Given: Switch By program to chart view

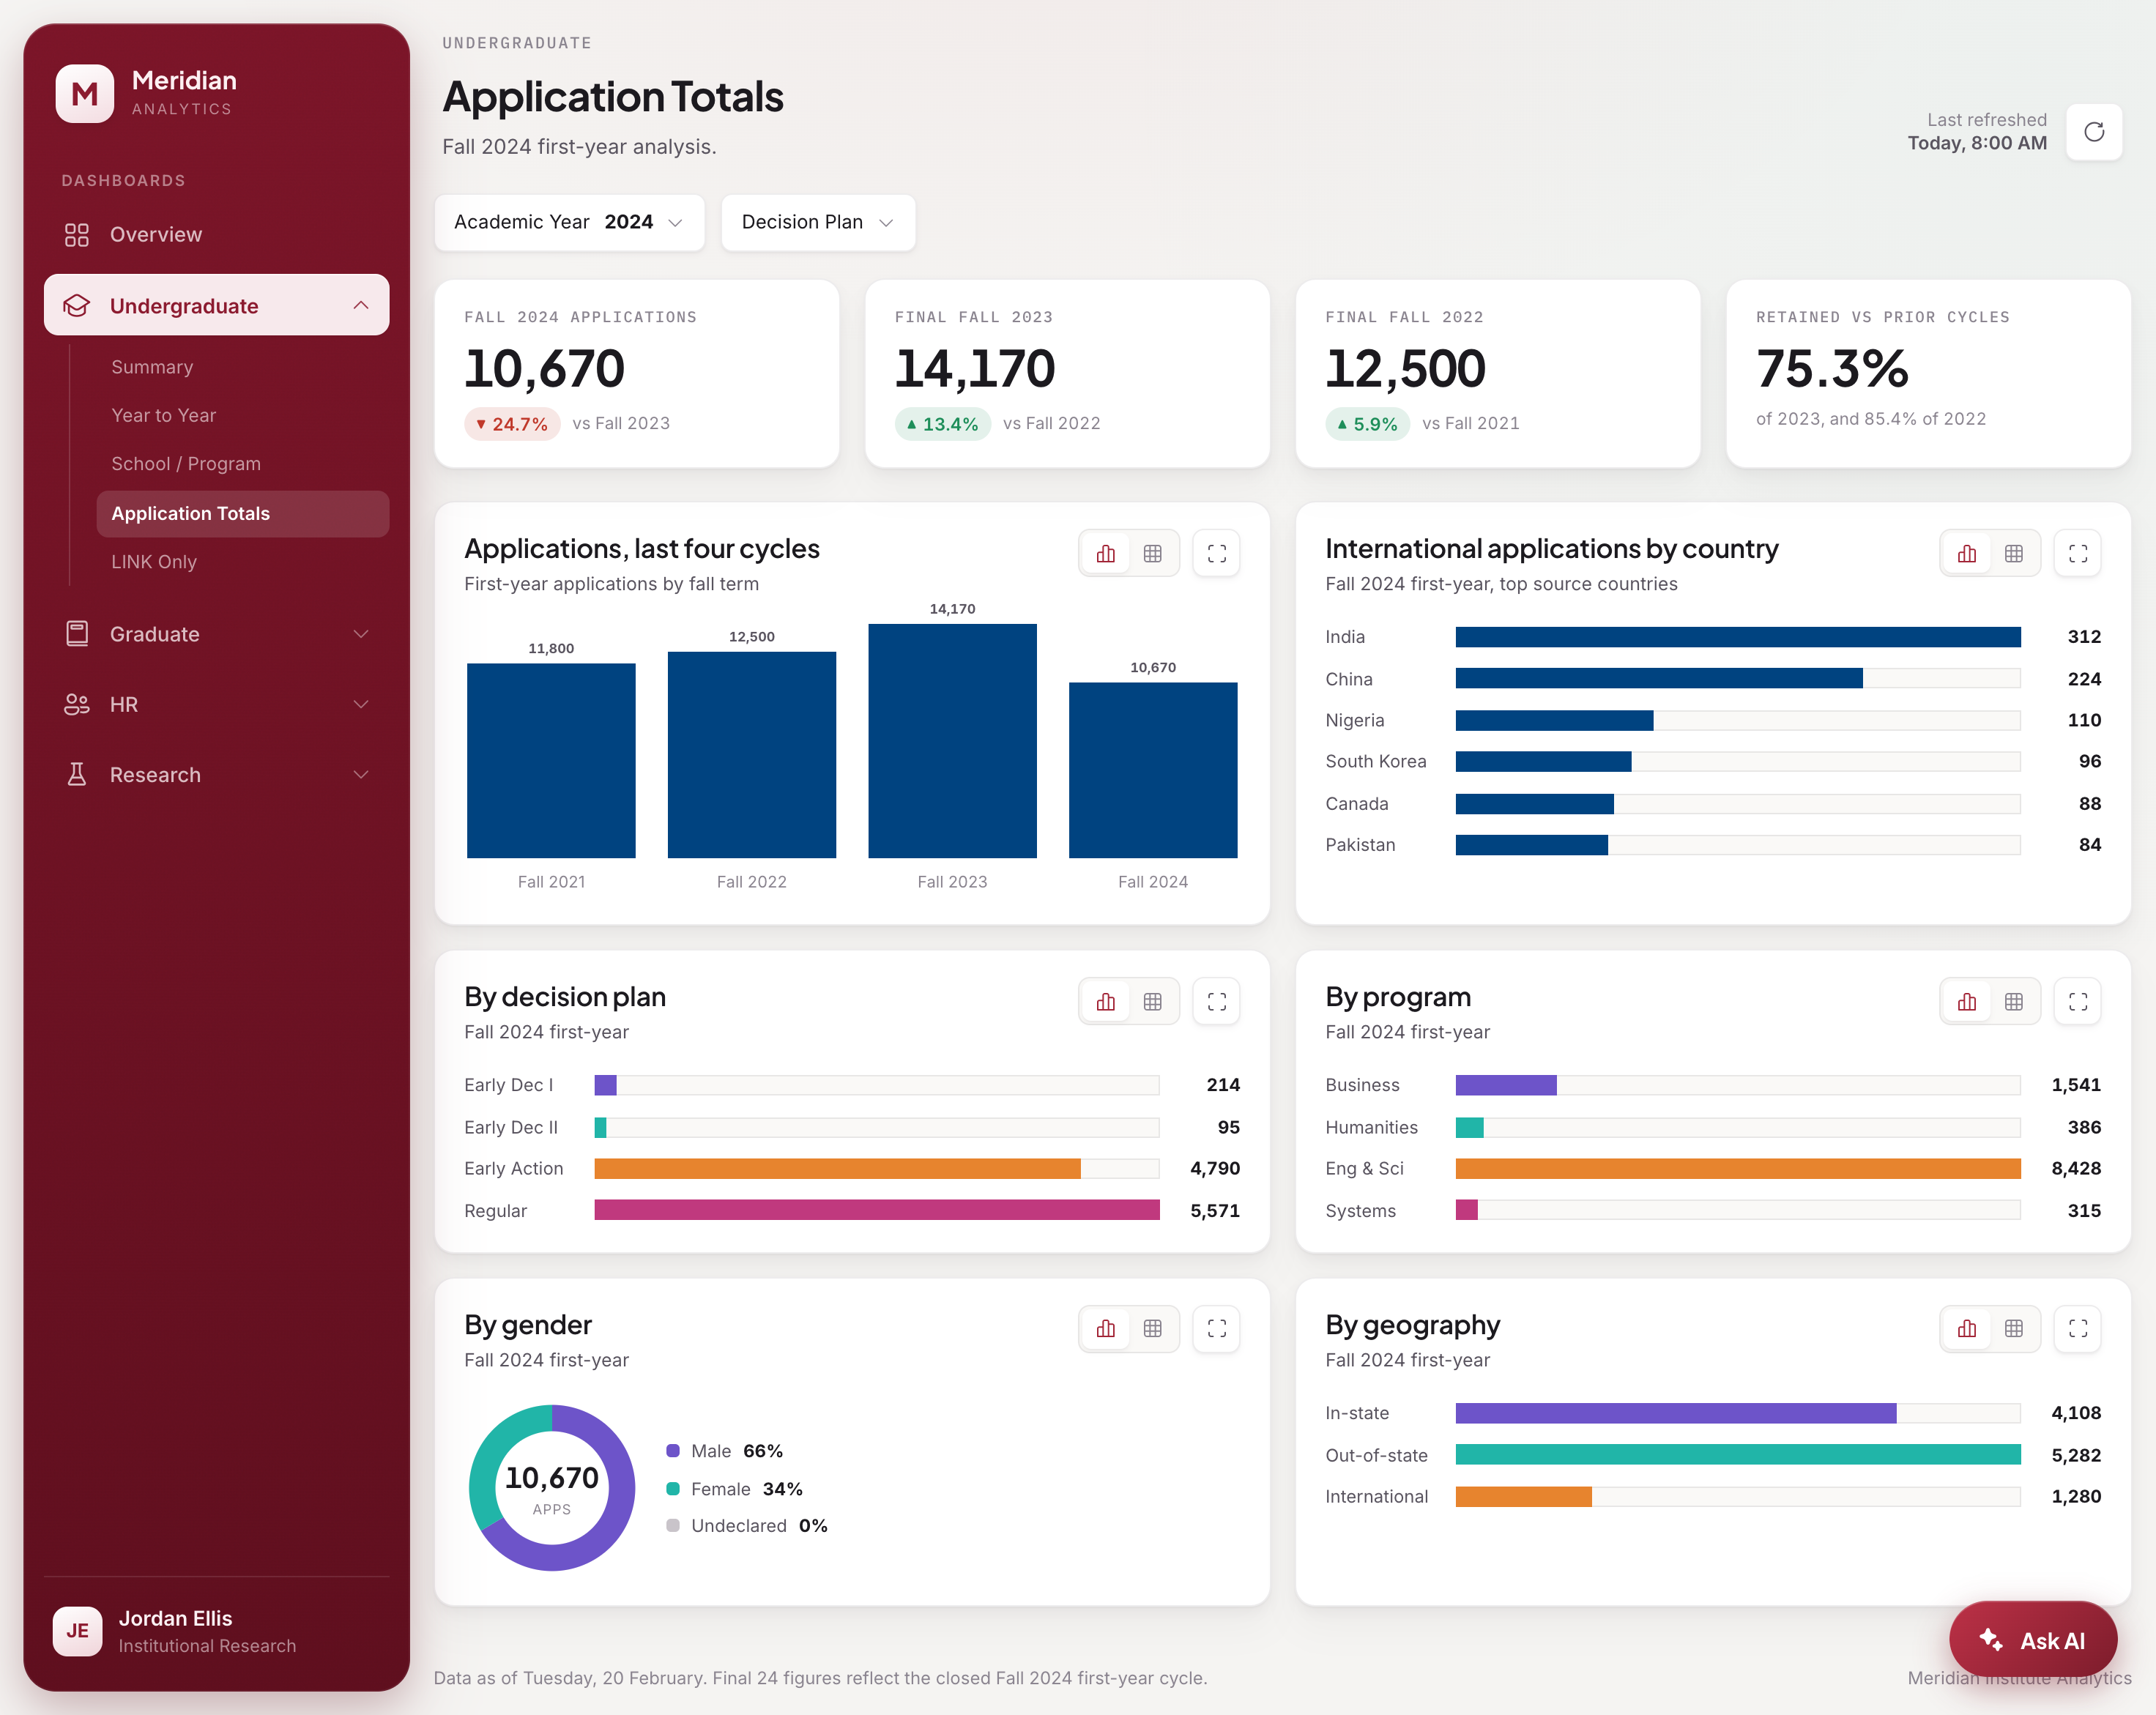Looking at the screenshot, I should click(1967, 1002).
